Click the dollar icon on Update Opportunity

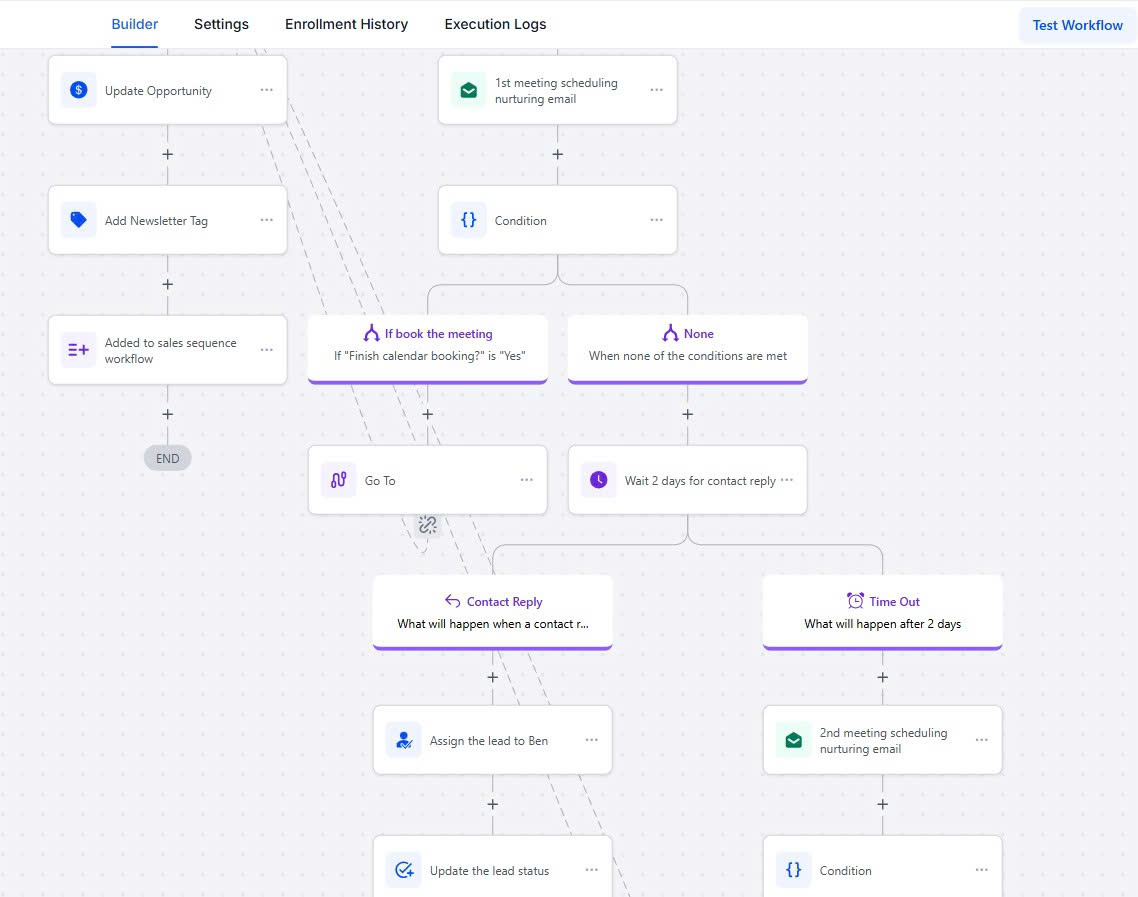click(79, 90)
